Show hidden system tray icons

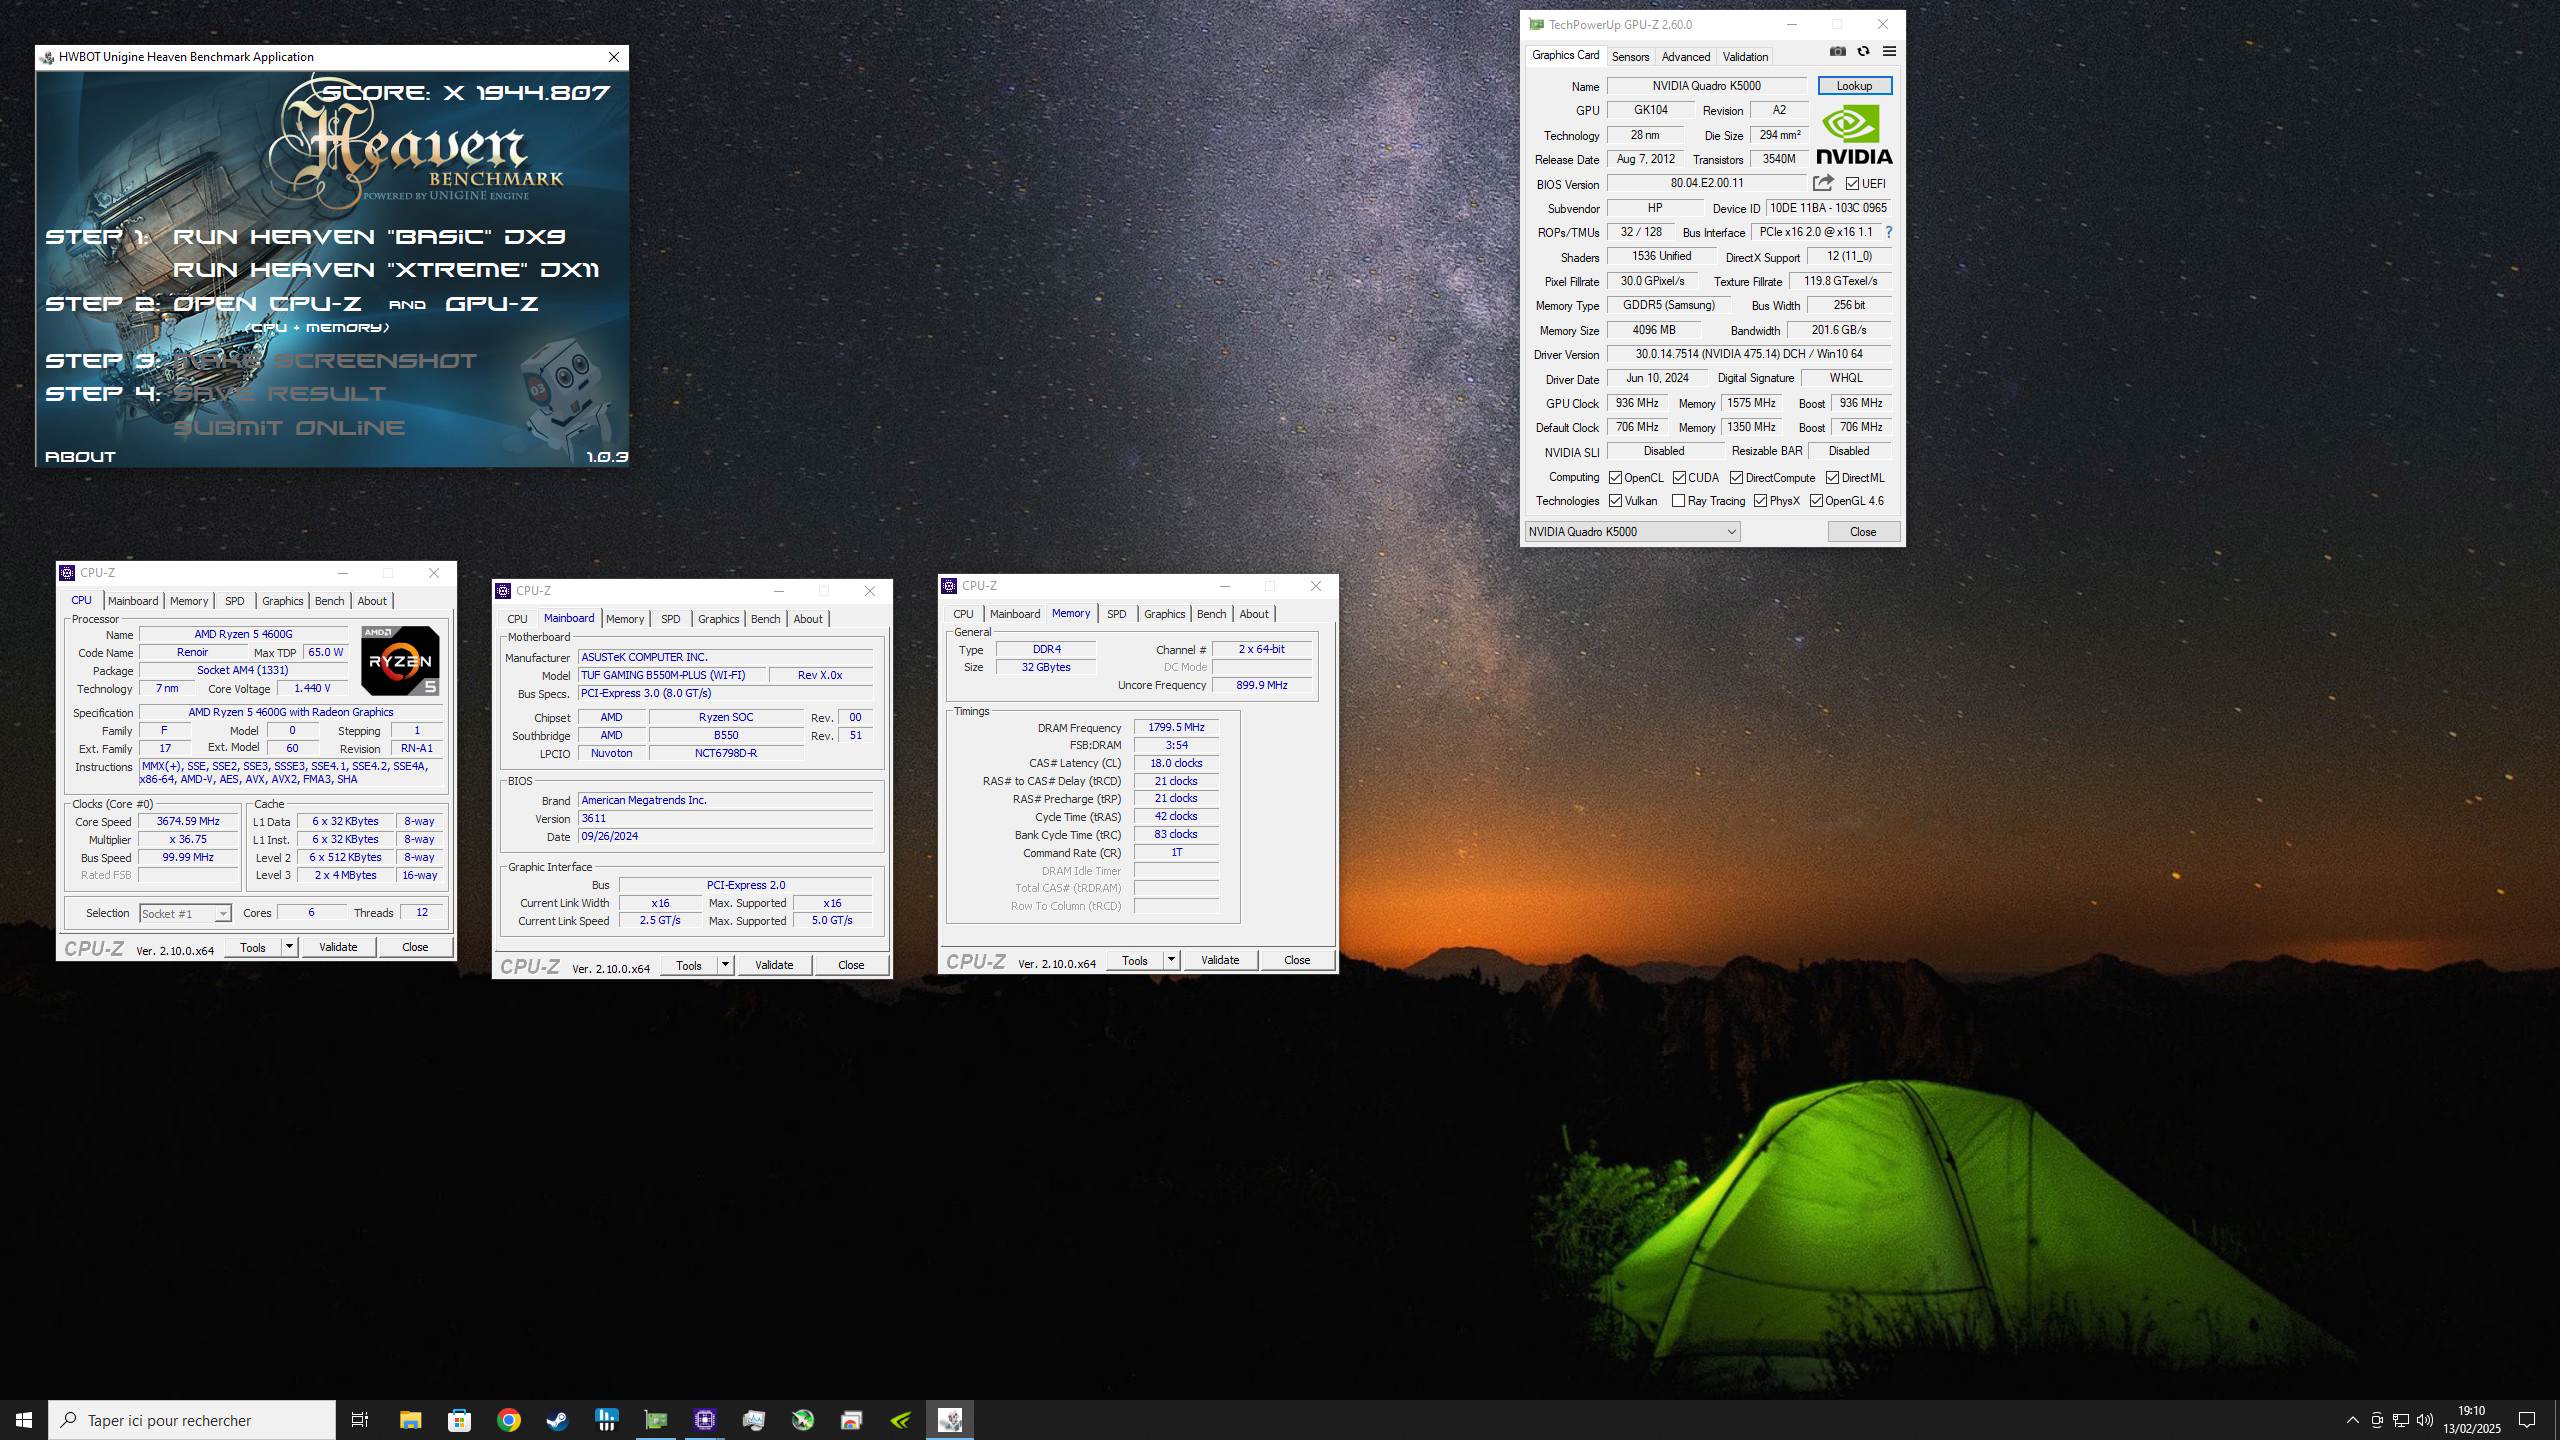2353,1420
